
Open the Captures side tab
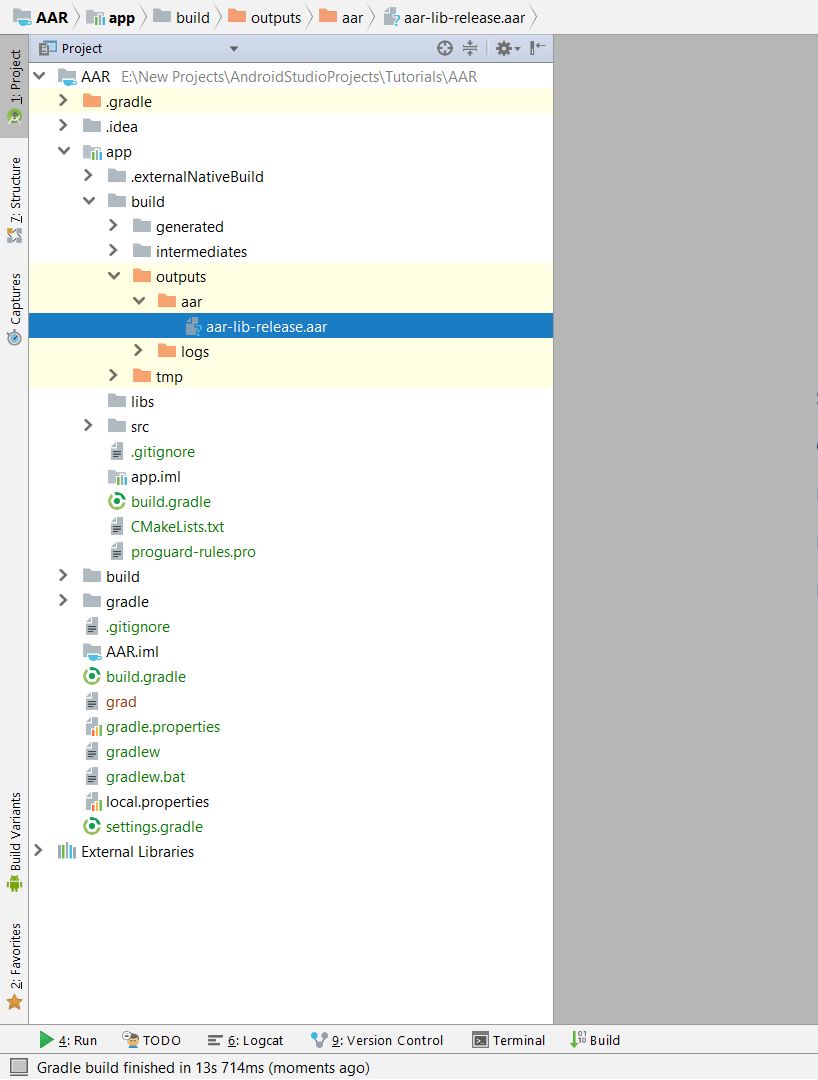(x=14, y=309)
